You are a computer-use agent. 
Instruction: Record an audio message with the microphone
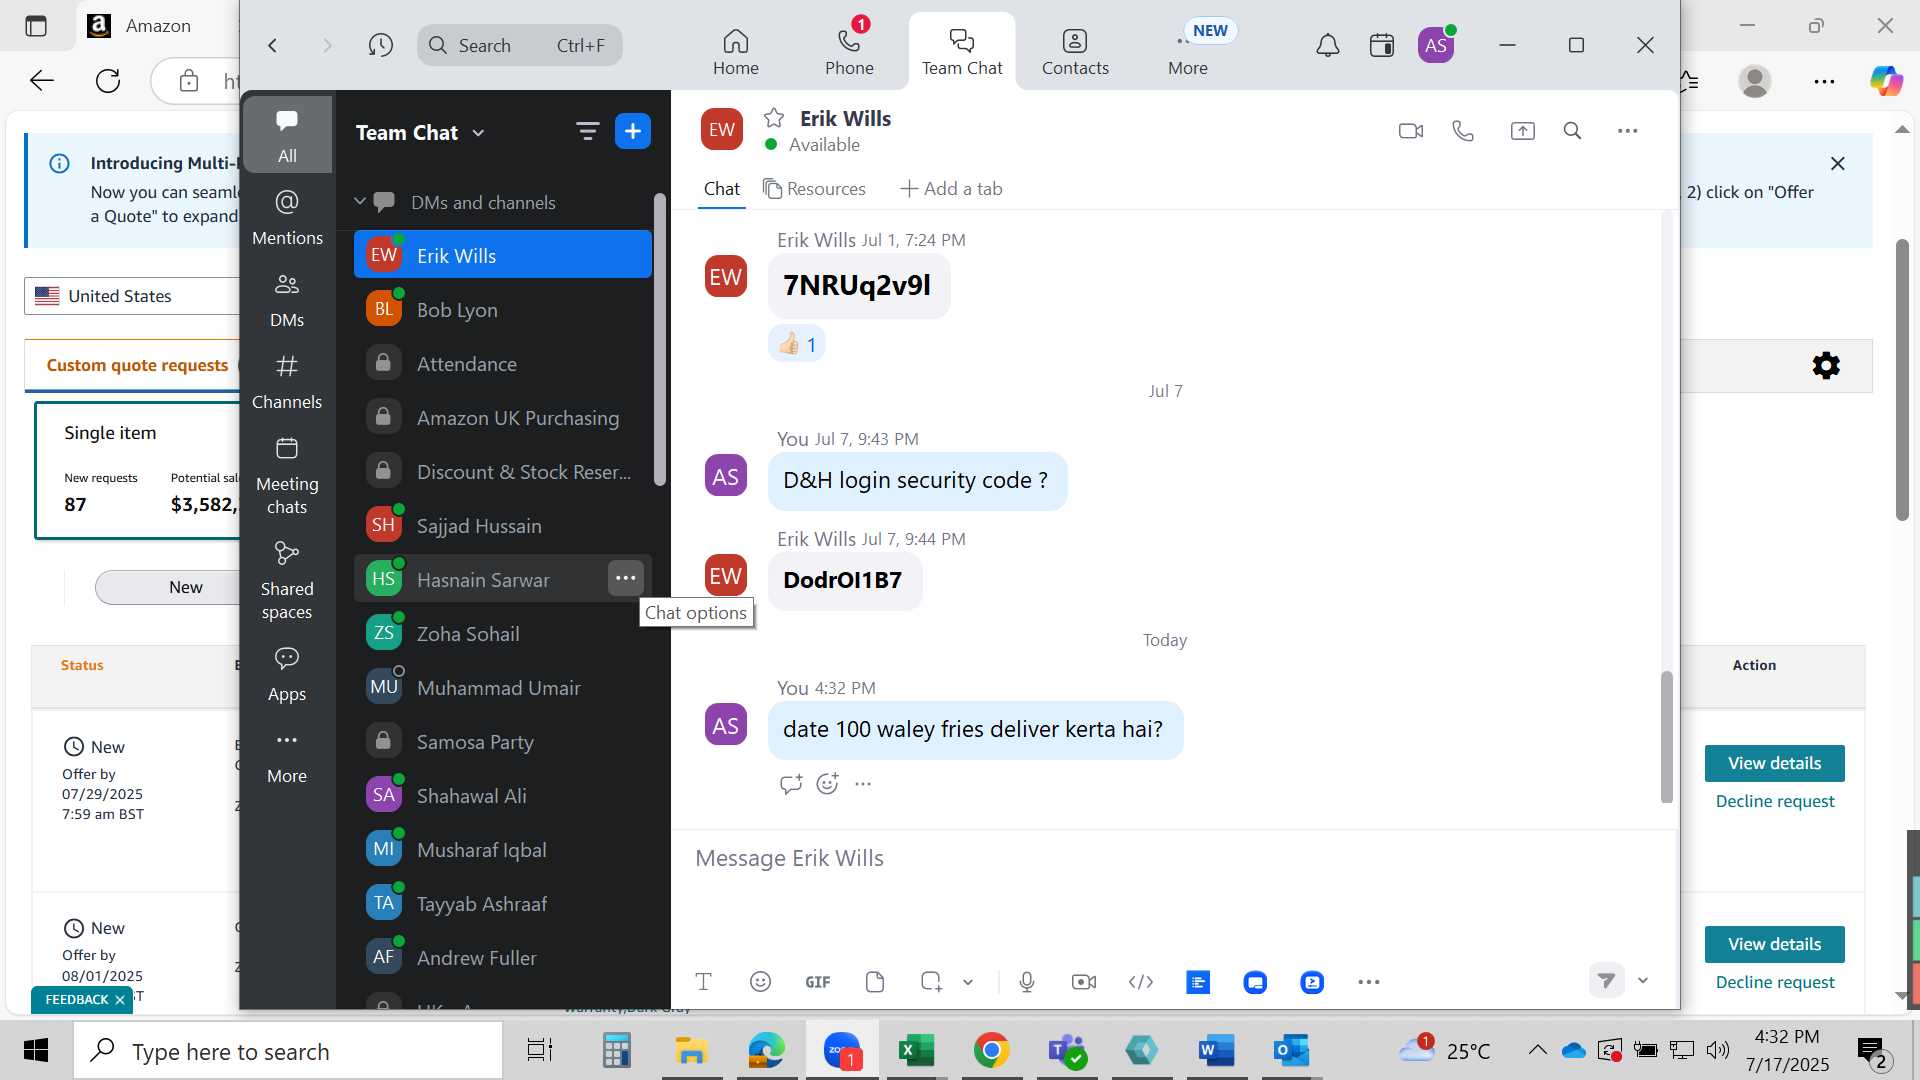coord(1027,982)
